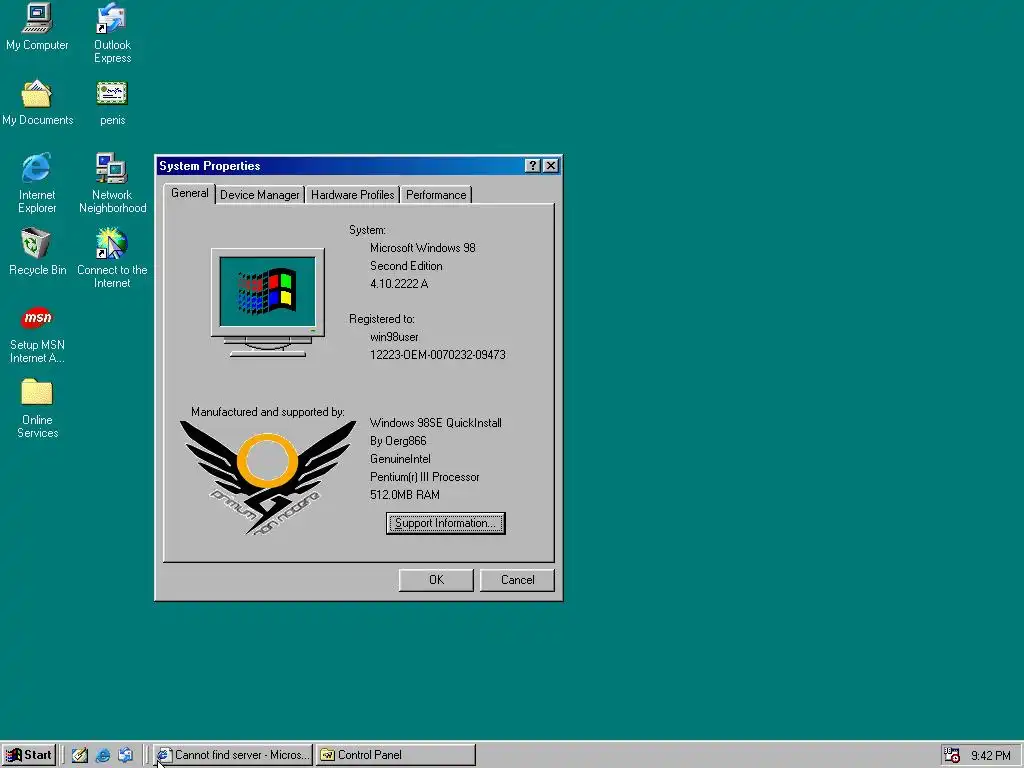Click the text 'Microsoft Windows 98'

423,248
